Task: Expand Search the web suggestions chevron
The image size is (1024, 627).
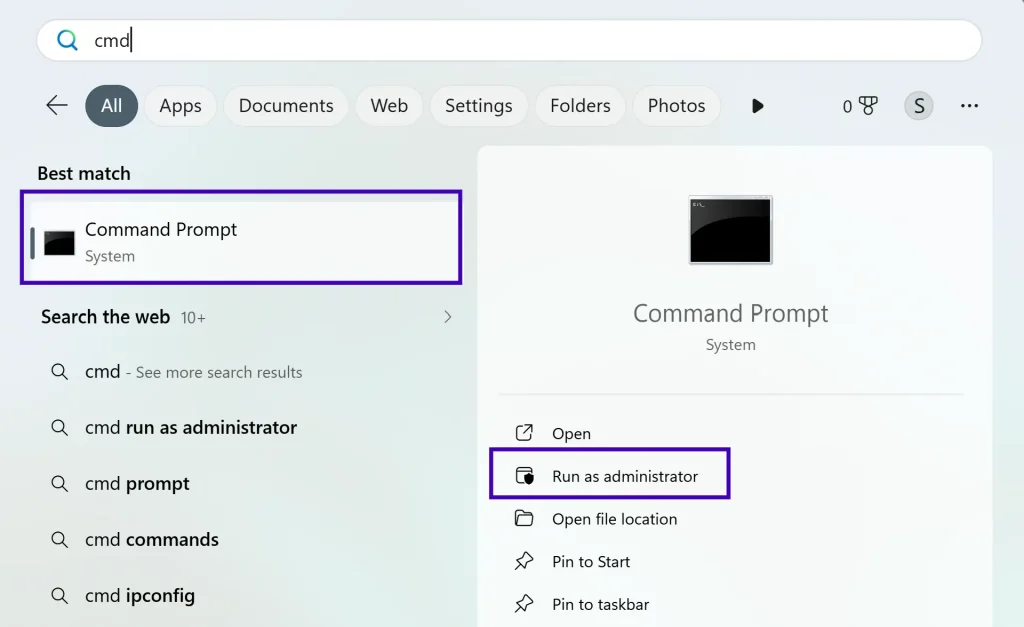Action: (x=448, y=317)
